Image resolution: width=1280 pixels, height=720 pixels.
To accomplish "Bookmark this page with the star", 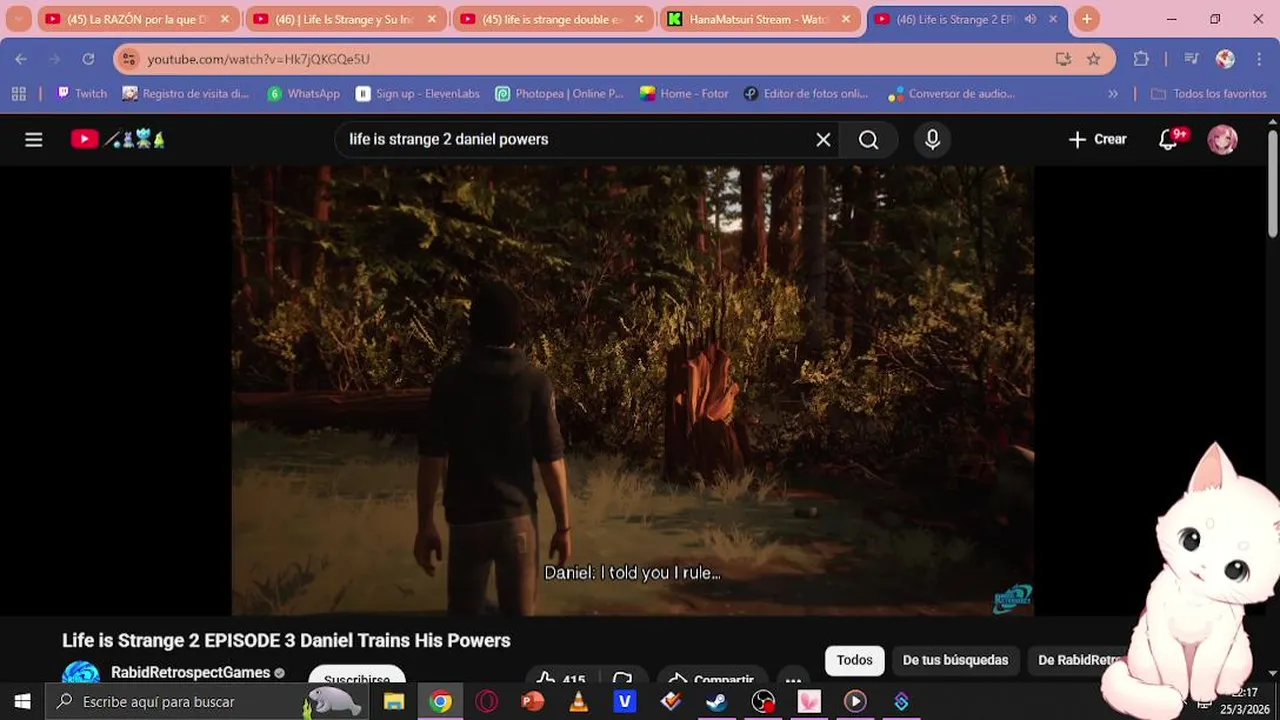I will pyautogui.click(x=1094, y=59).
